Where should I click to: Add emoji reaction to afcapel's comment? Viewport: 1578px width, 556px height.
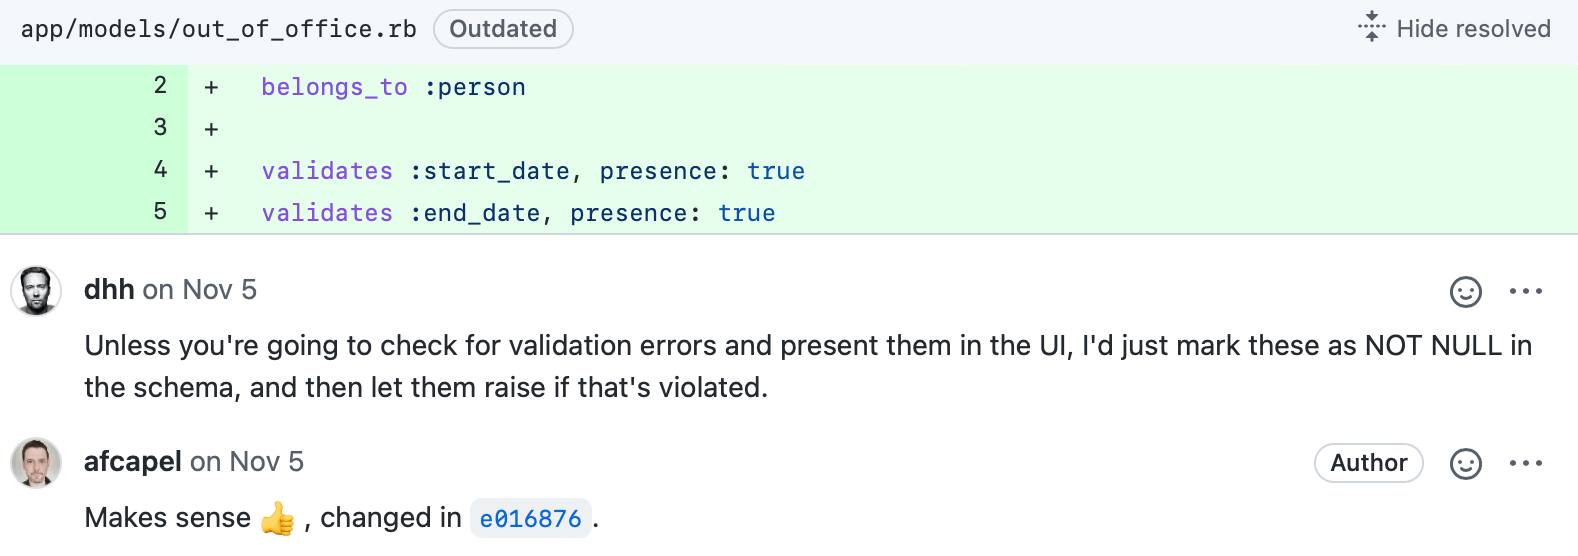[1466, 464]
